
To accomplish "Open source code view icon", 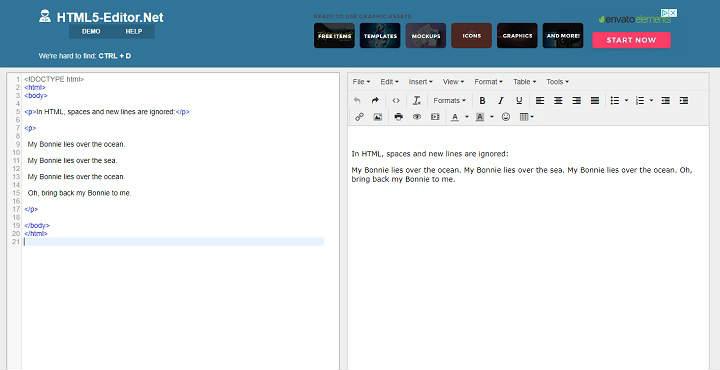I will [396, 101].
